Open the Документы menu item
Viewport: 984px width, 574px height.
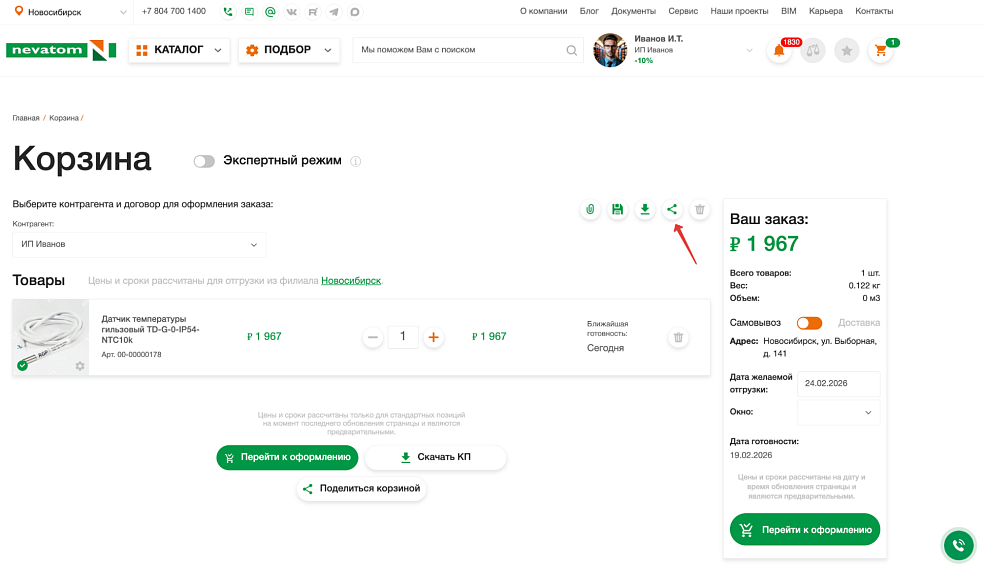(633, 11)
